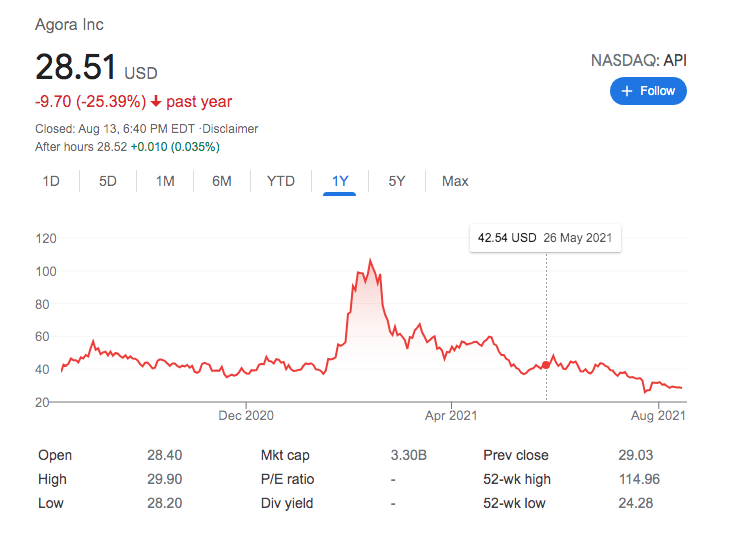This screenshot has width=733, height=545.
Task: Click the chart peak near 100
Action: click(370, 261)
